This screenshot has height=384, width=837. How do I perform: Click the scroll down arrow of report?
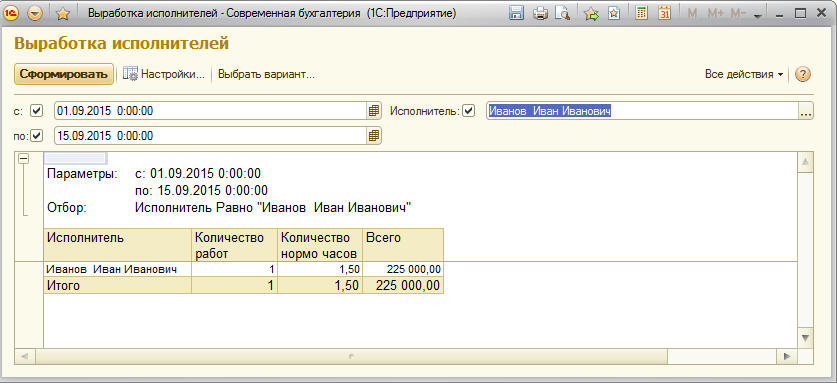click(x=805, y=338)
